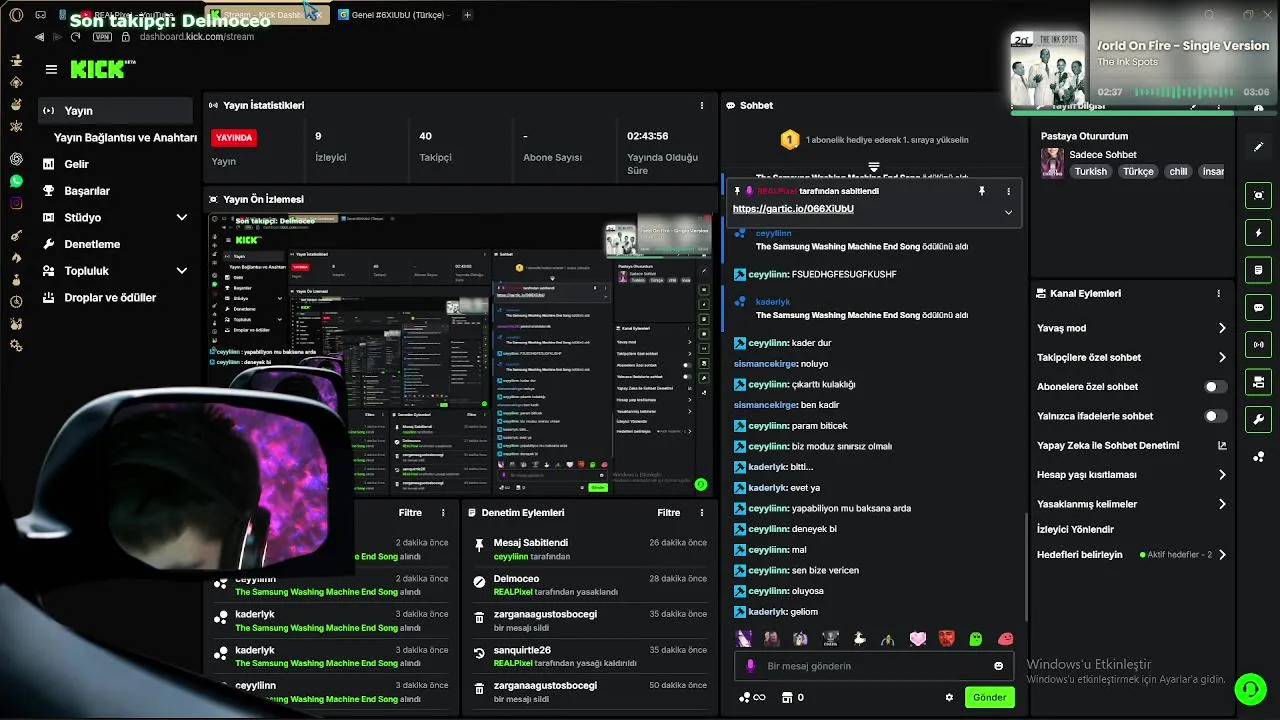Click the chill tag chip
The height and width of the screenshot is (720, 1280).
point(1178,171)
